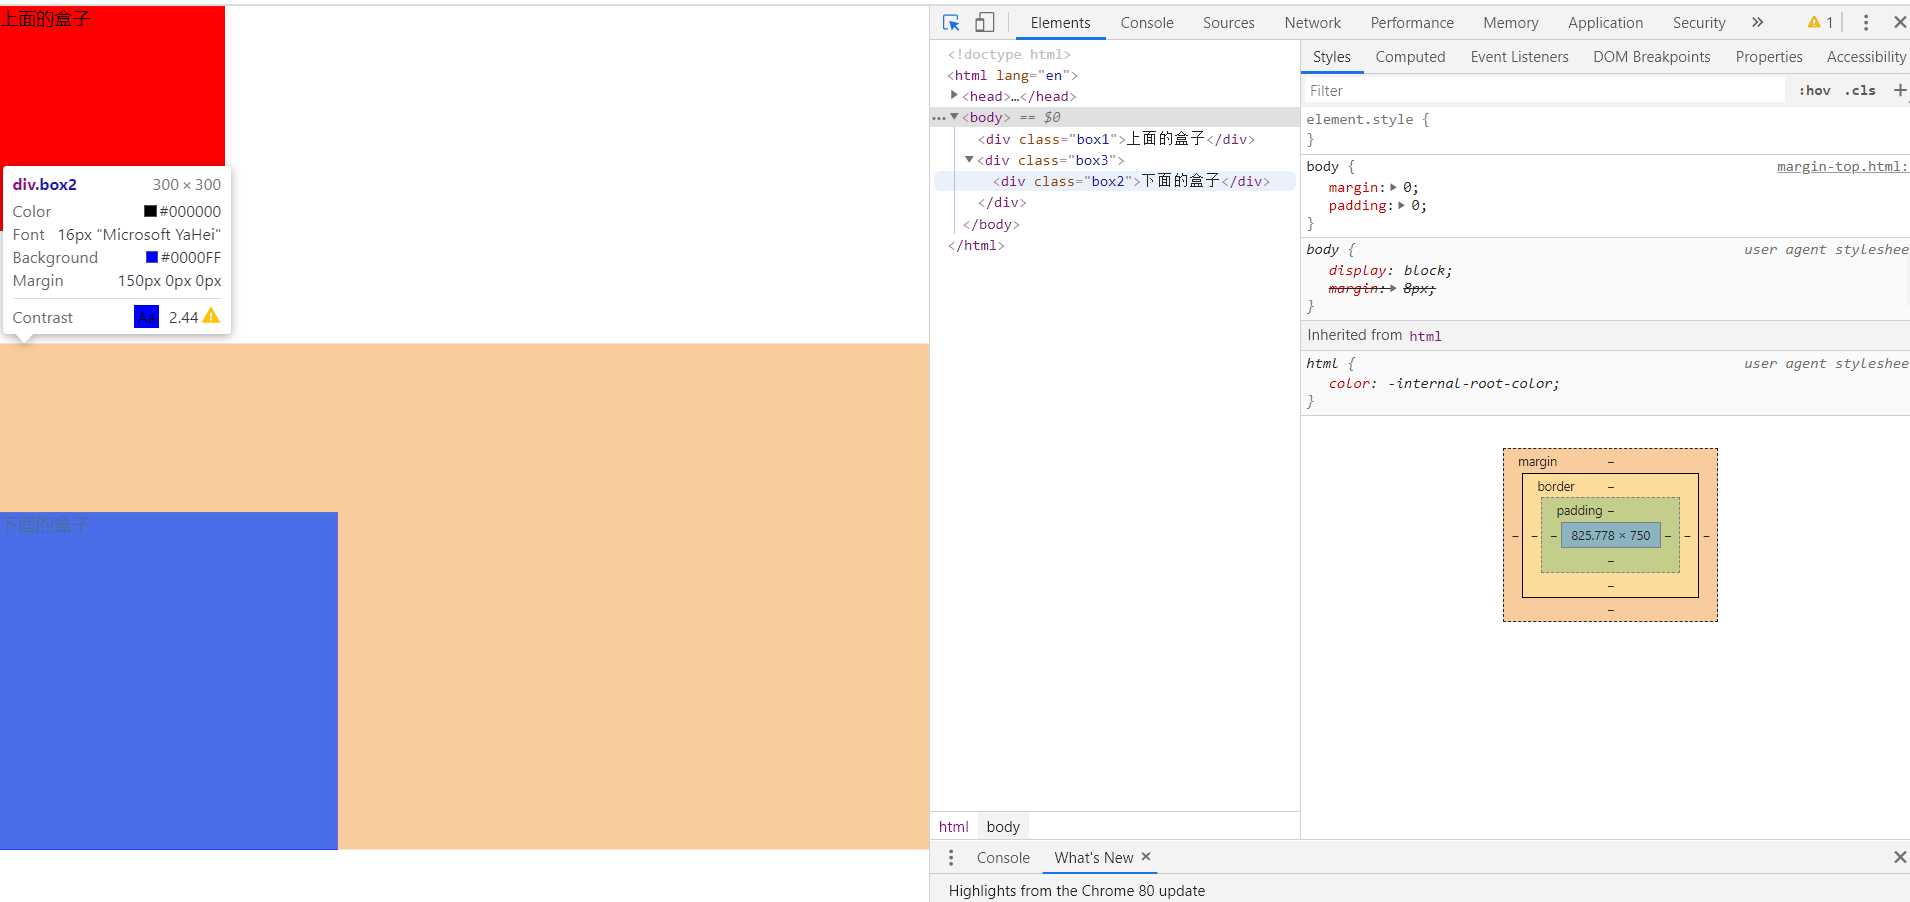Open the drawer three-dot menu
Screen dimensions: 1910x902
pyautogui.click(x=951, y=857)
